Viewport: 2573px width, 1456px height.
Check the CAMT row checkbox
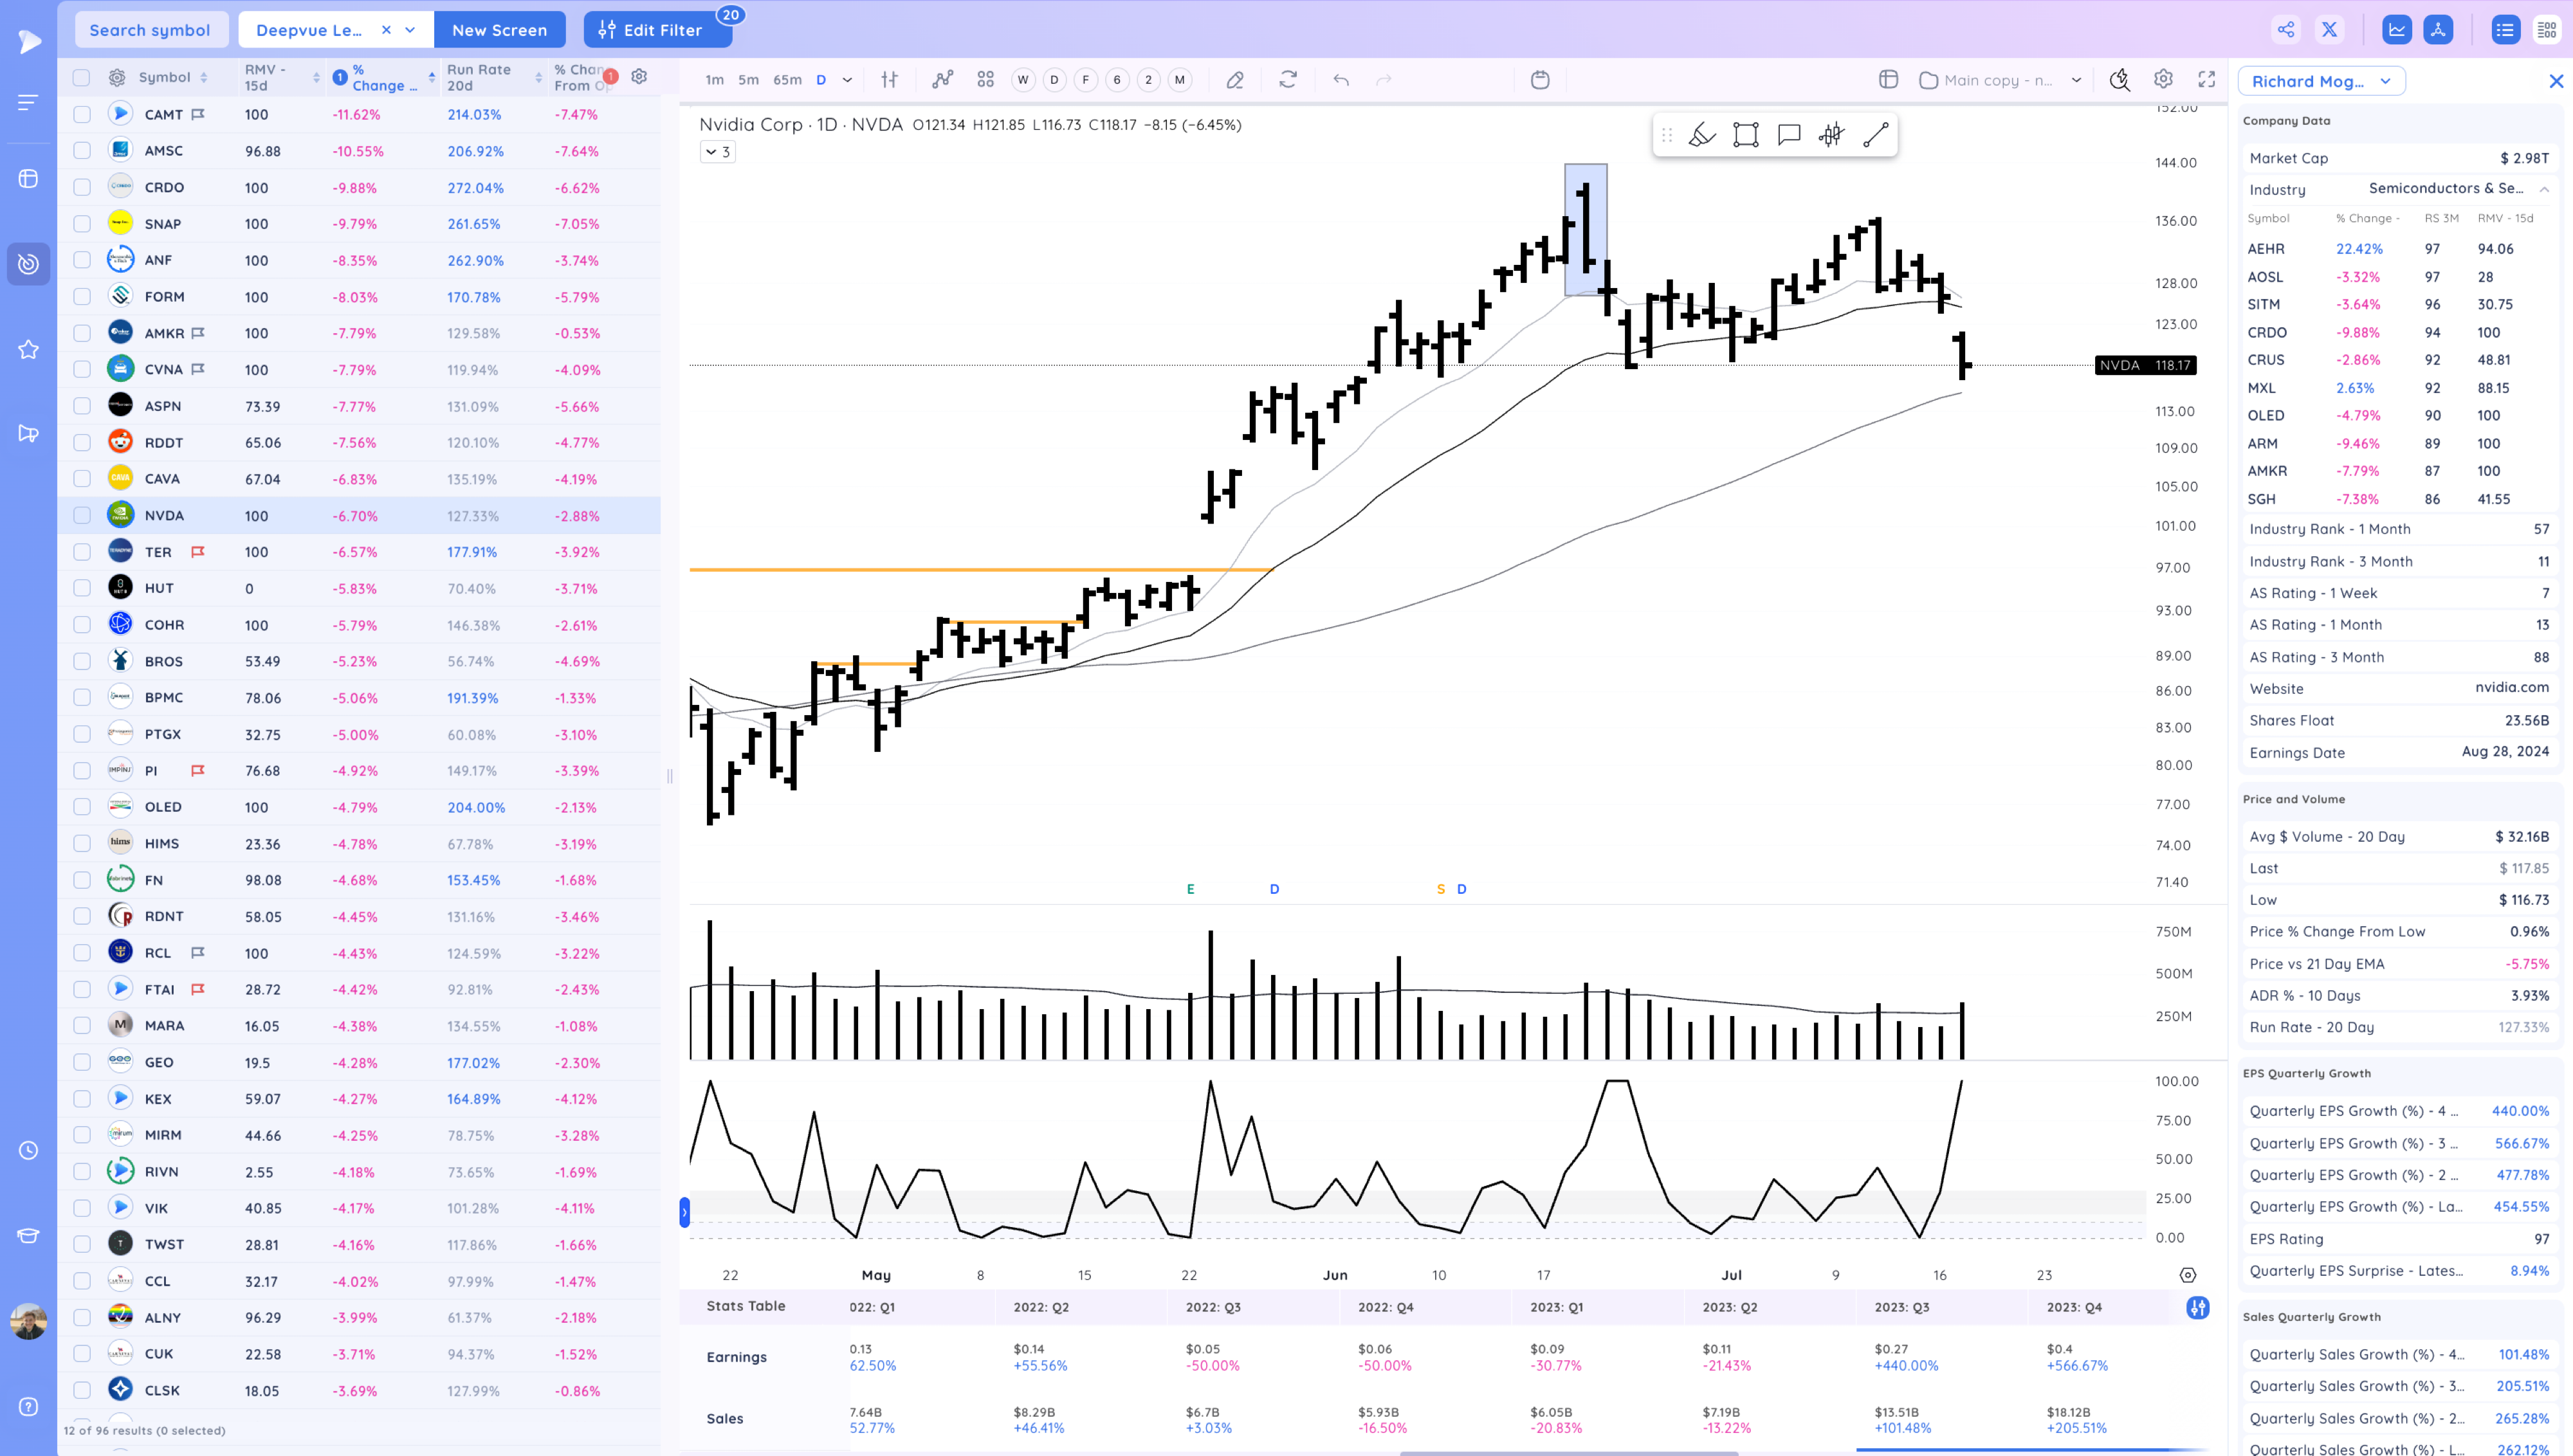(82, 115)
